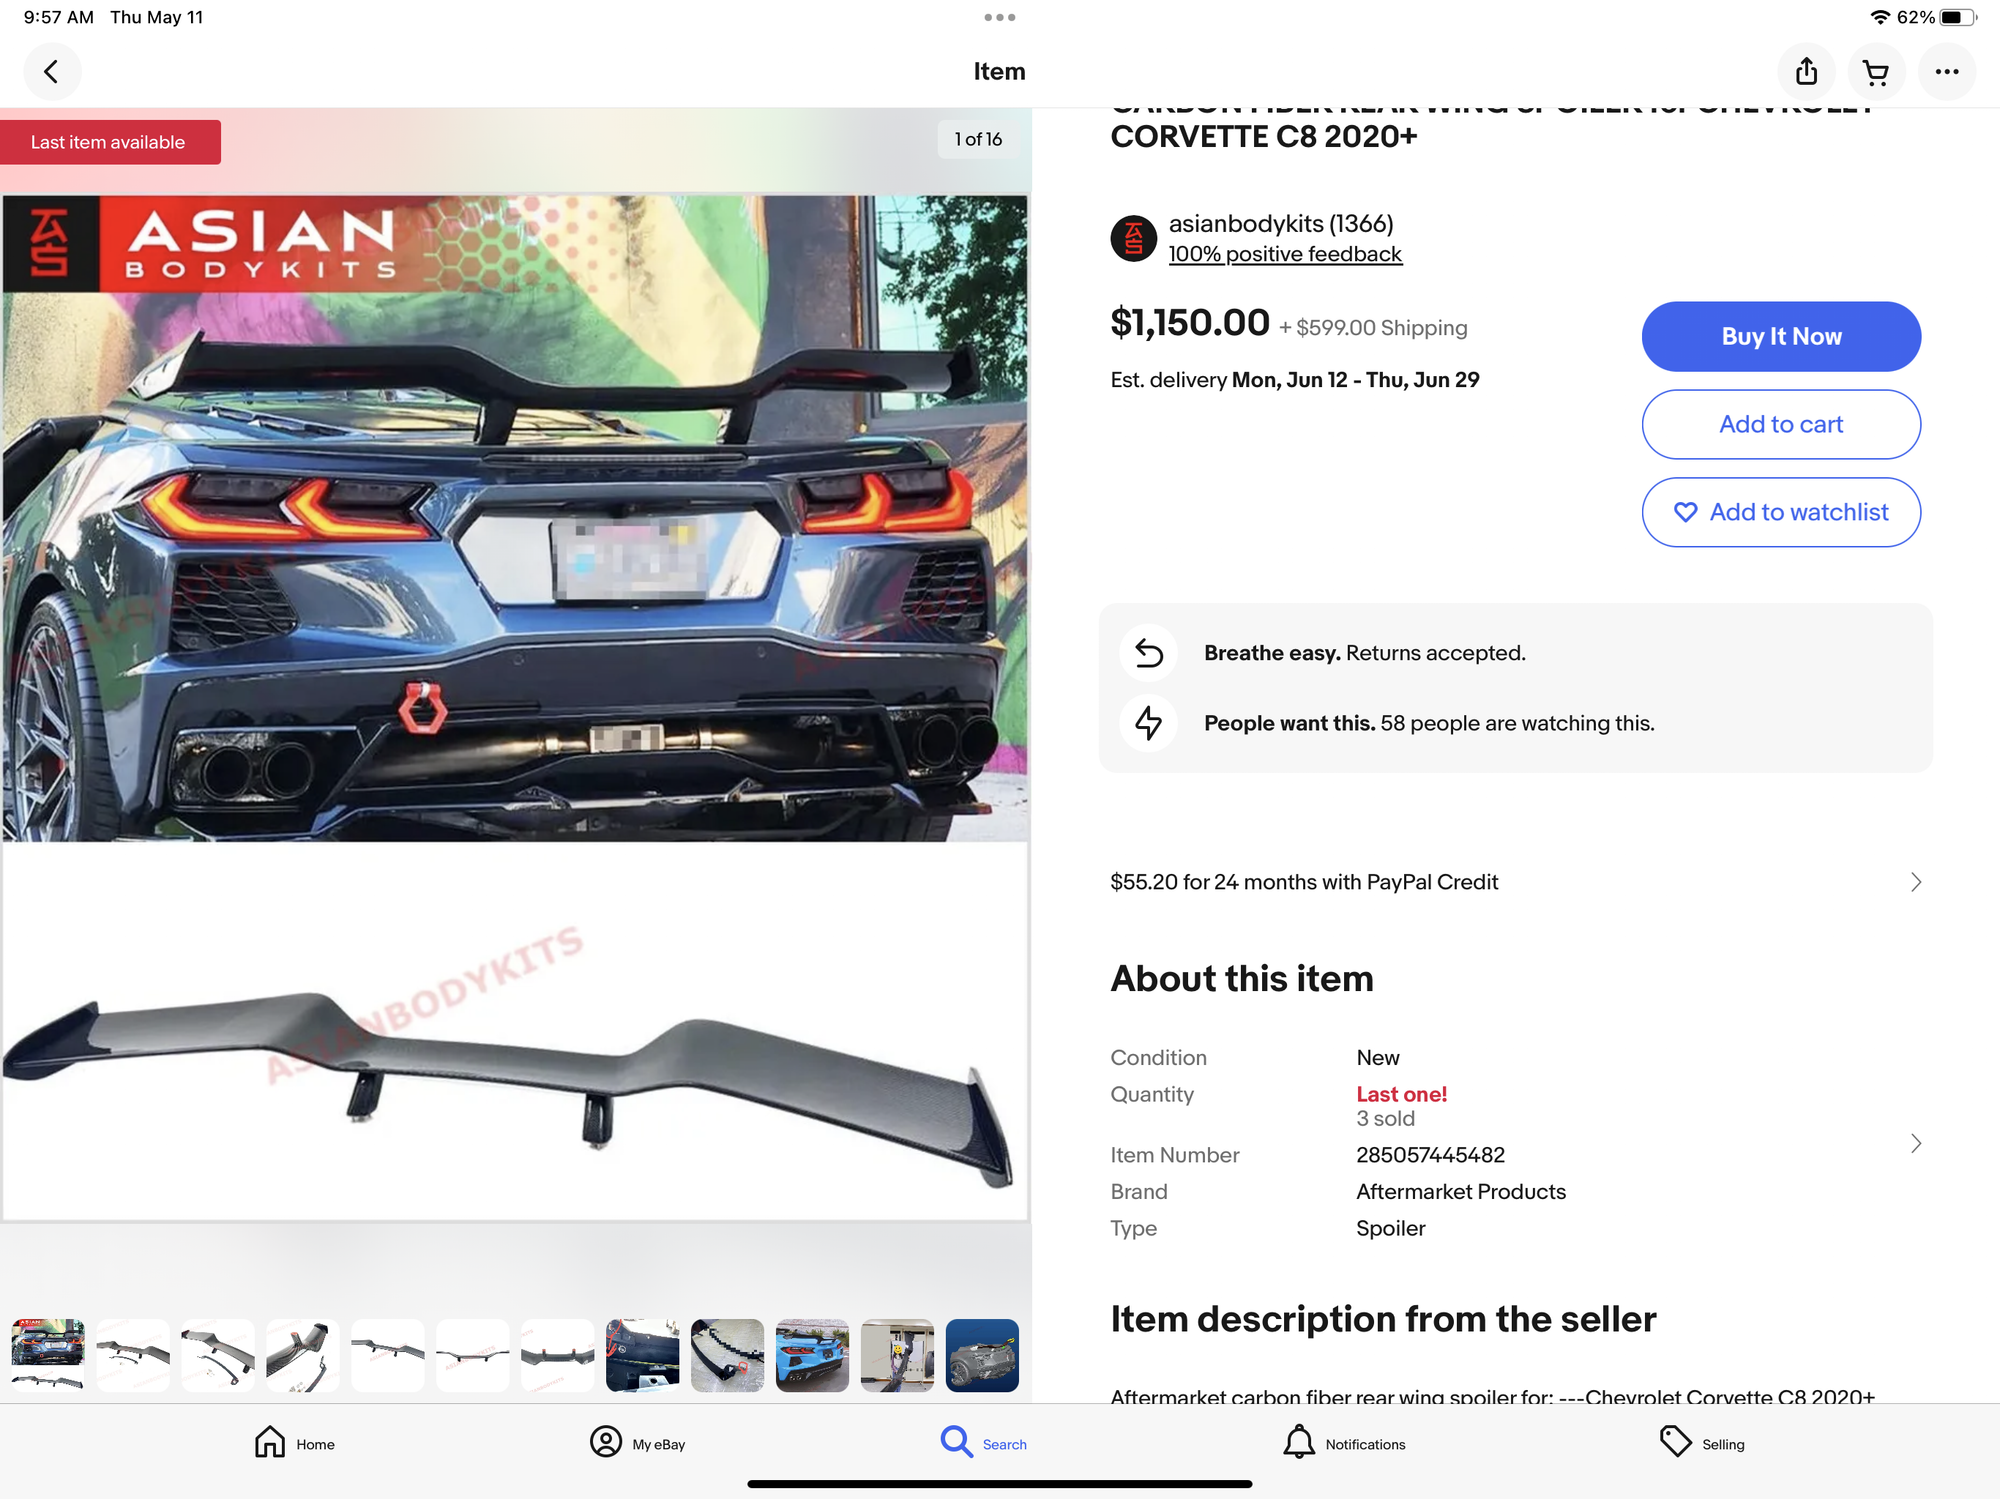Open the Selling tag tab

coord(1702,1443)
